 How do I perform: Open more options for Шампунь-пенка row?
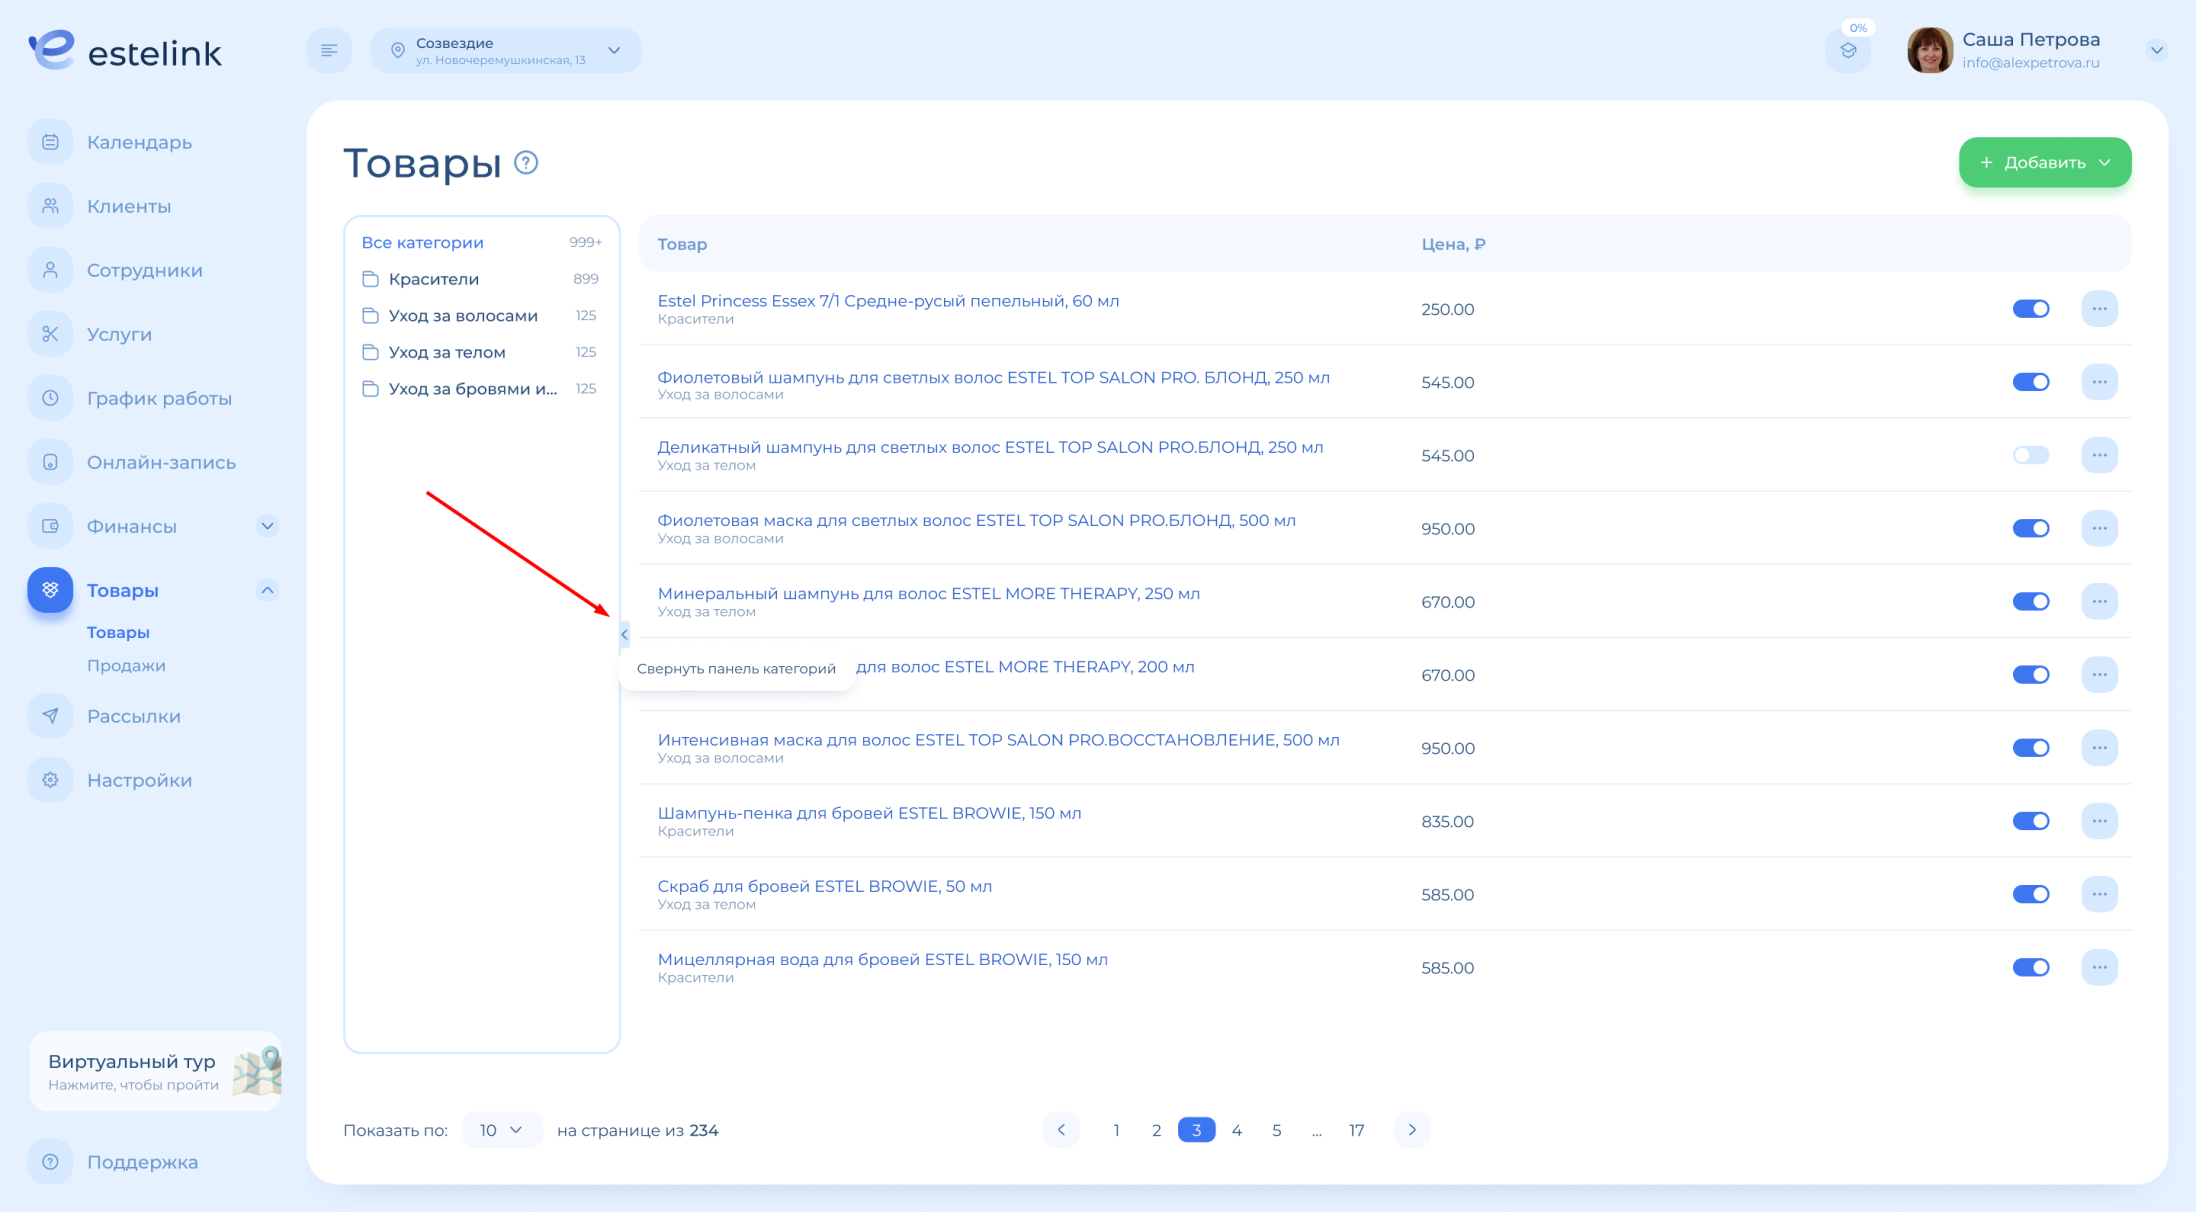[x=2099, y=821]
